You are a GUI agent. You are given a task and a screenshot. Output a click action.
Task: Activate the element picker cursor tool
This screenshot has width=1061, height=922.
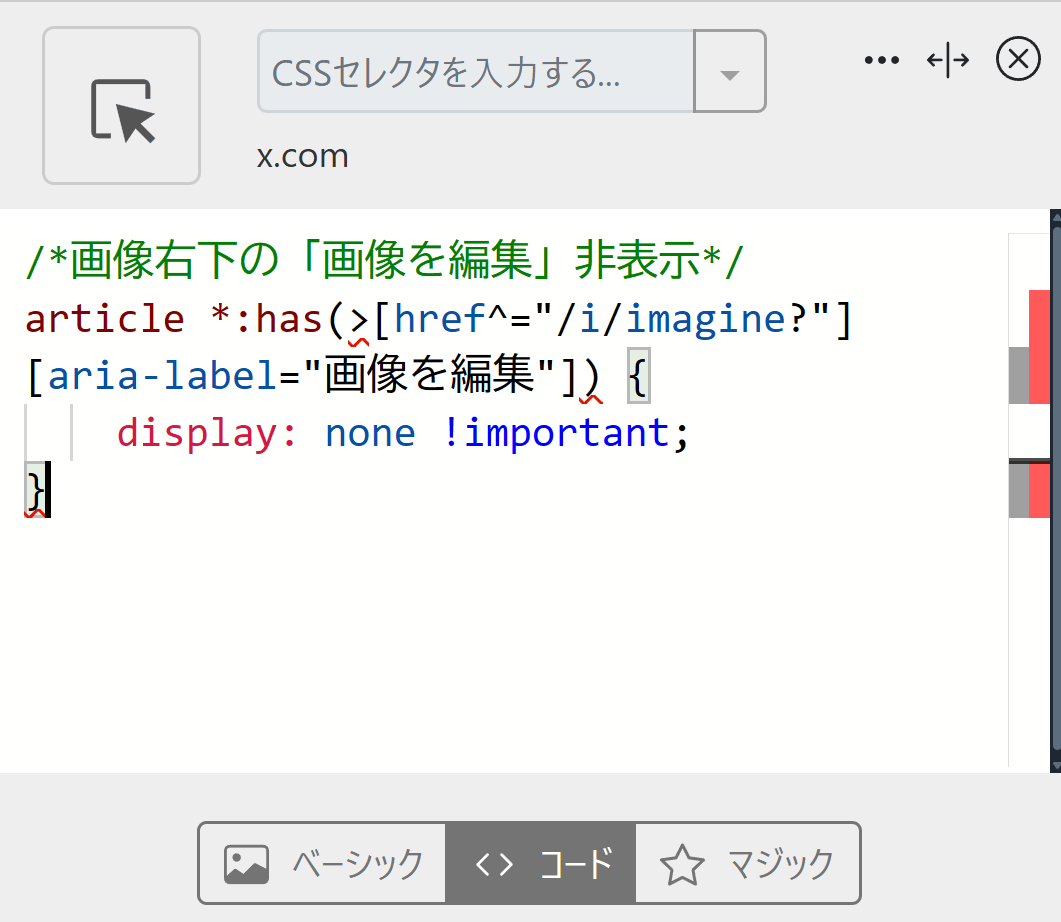(x=121, y=106)
